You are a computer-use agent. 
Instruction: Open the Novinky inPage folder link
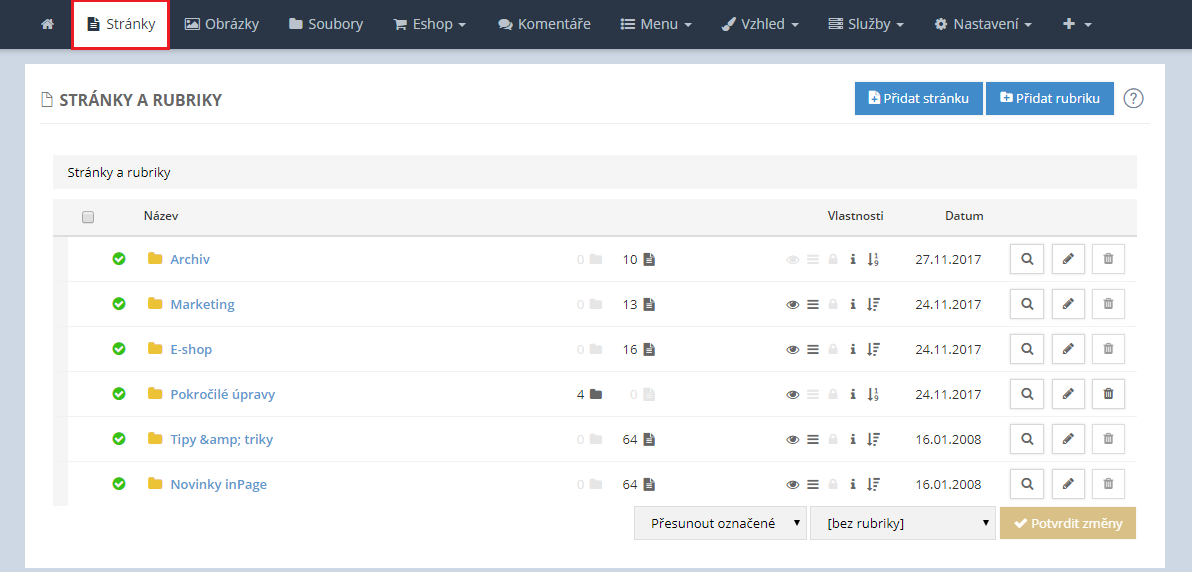218,484
